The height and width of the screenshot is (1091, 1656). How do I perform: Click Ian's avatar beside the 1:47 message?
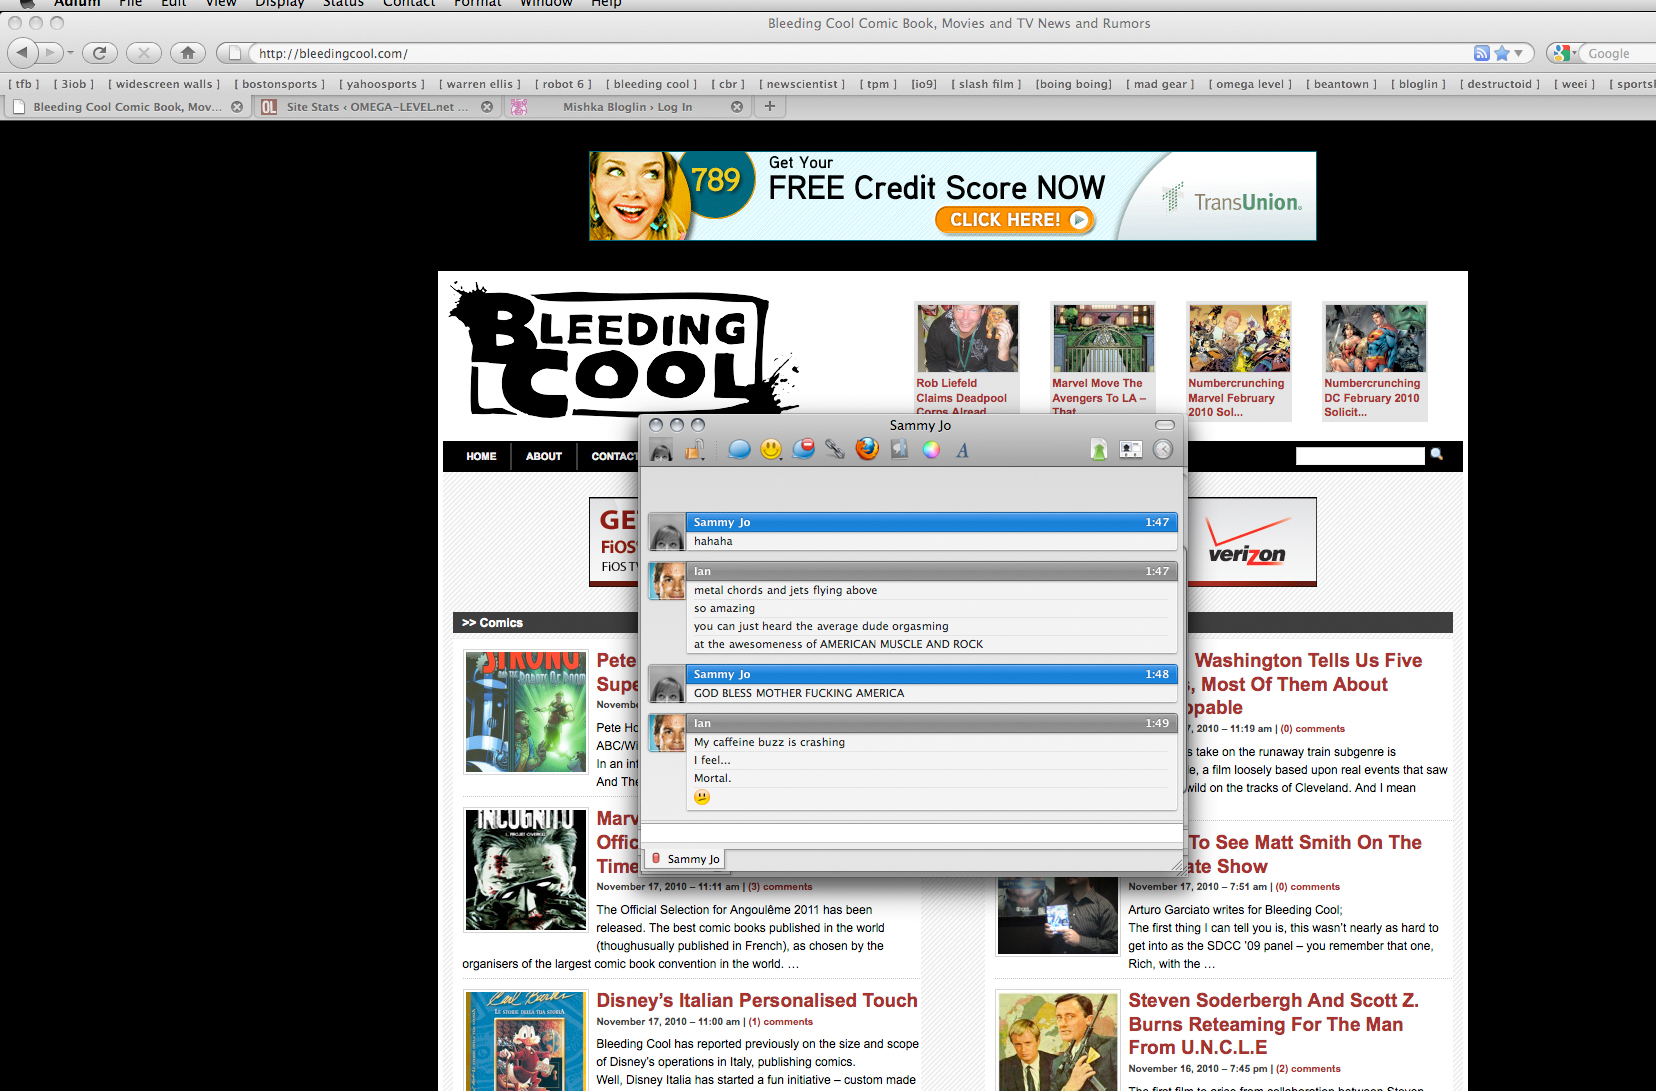click(x=667, y=581)
